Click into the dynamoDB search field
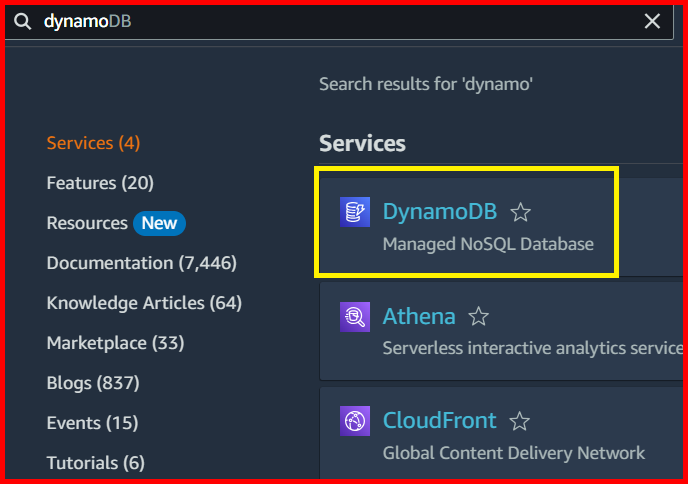 [x=338, y=21]
